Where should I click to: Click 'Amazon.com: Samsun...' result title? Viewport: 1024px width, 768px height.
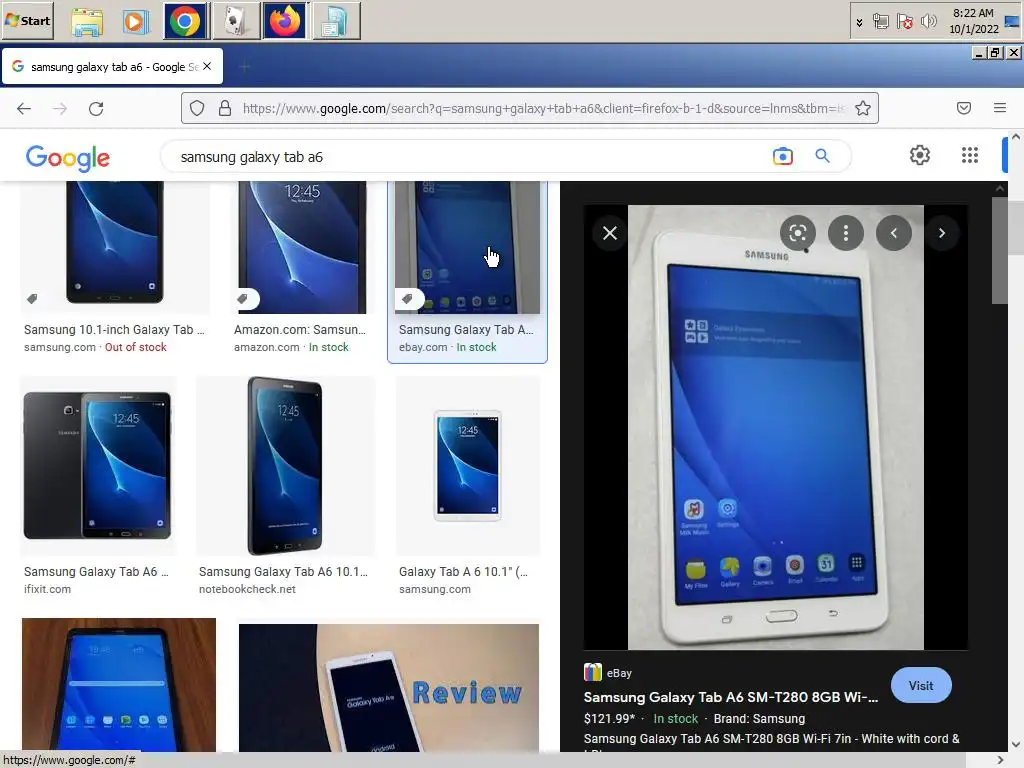point(300,330)
